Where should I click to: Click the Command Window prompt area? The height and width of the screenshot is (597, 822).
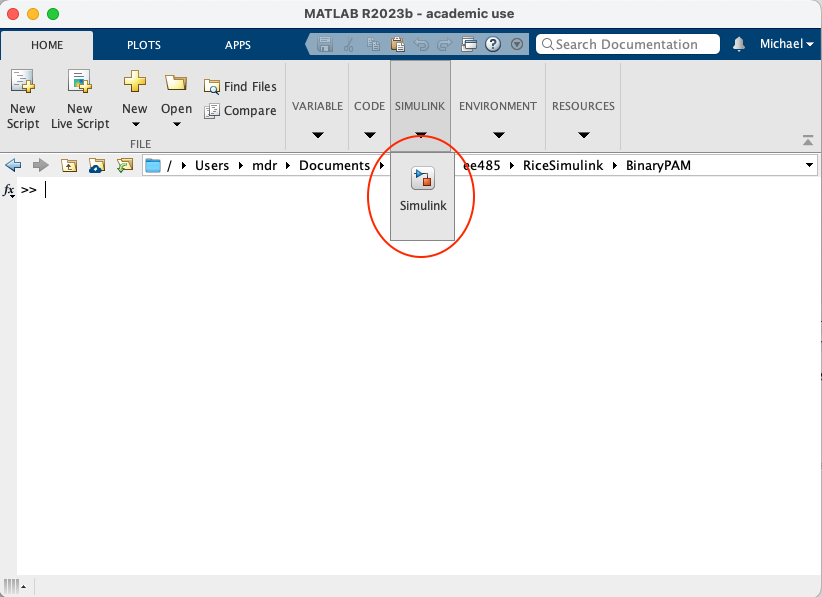[419, 377]
